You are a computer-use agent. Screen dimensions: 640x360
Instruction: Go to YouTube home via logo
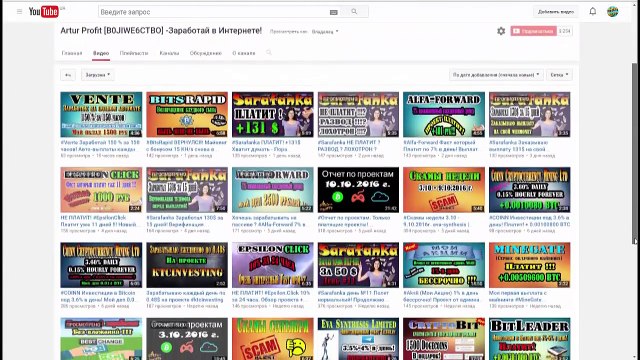click(x=44, y=11)
